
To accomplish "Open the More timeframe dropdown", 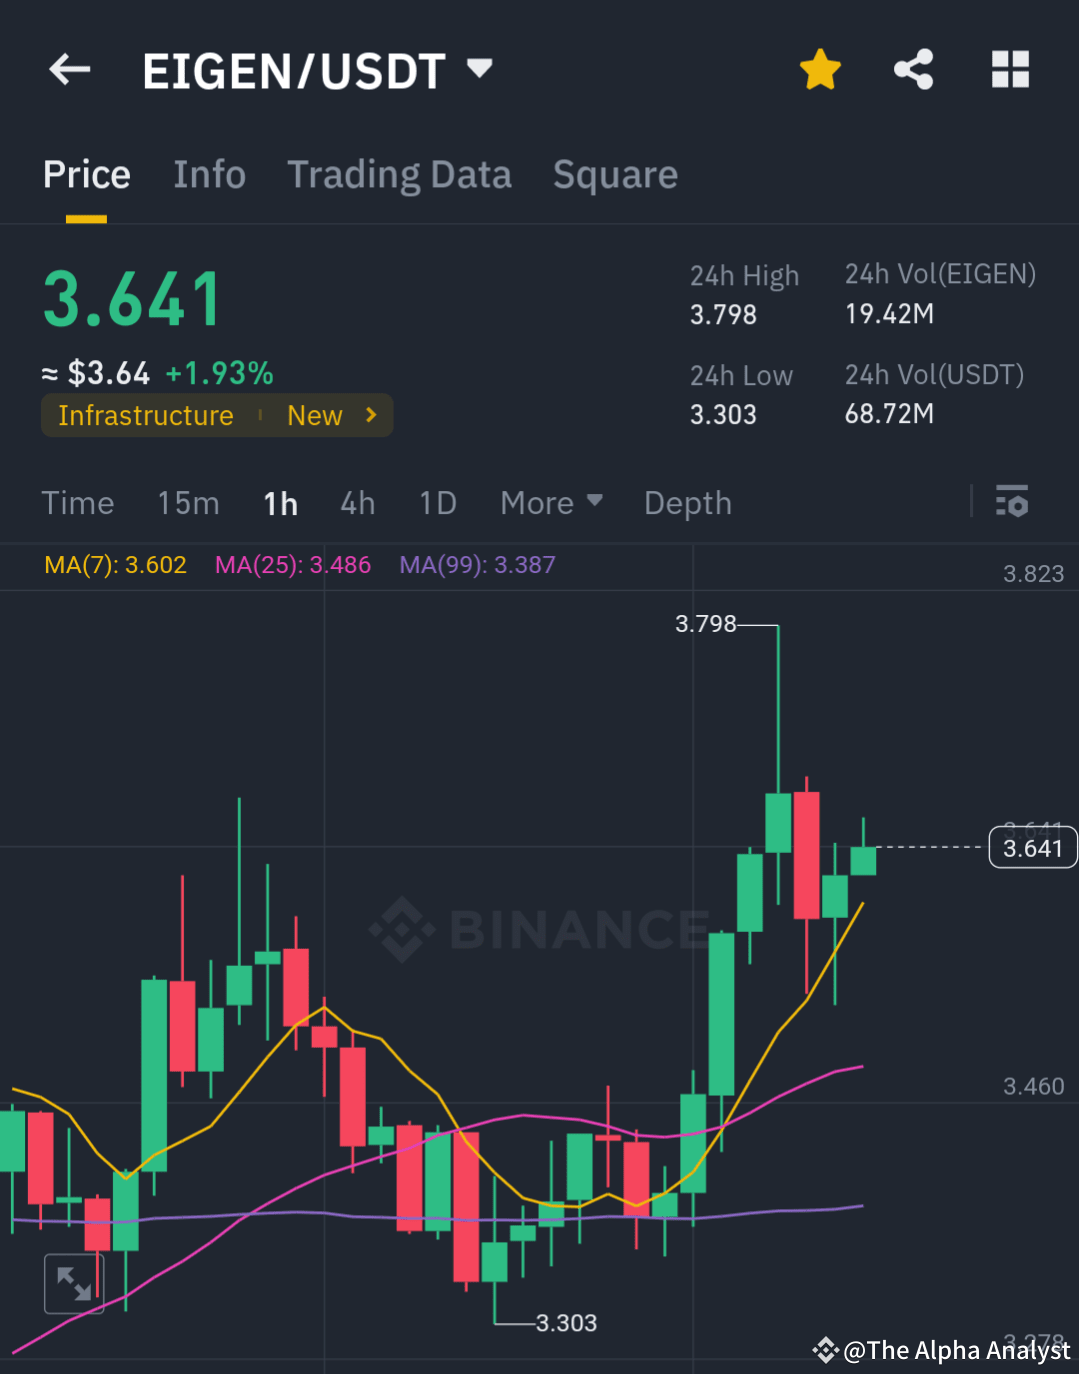I will (551, 503).
